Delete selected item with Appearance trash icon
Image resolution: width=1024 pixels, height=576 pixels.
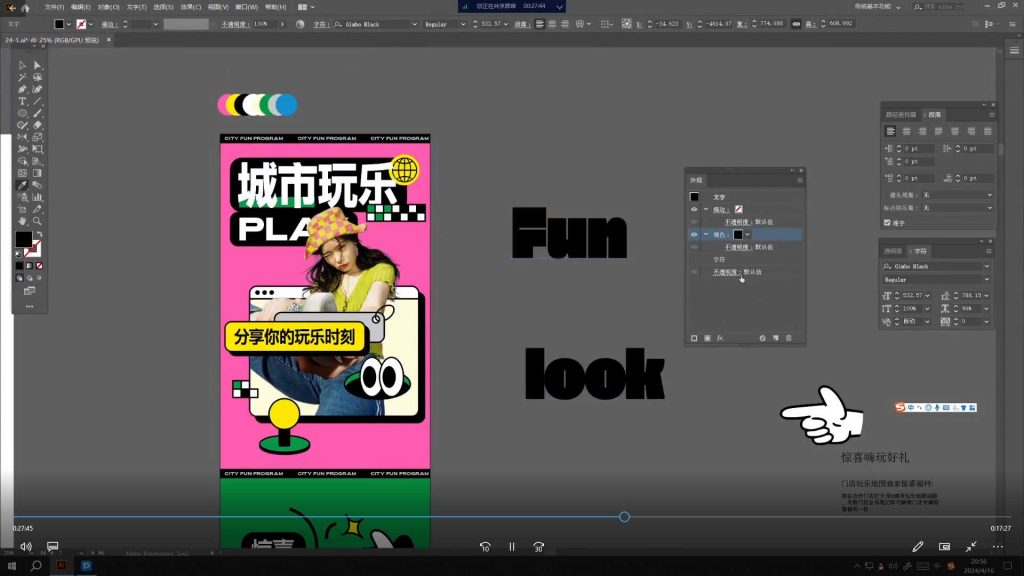(789, 338)
